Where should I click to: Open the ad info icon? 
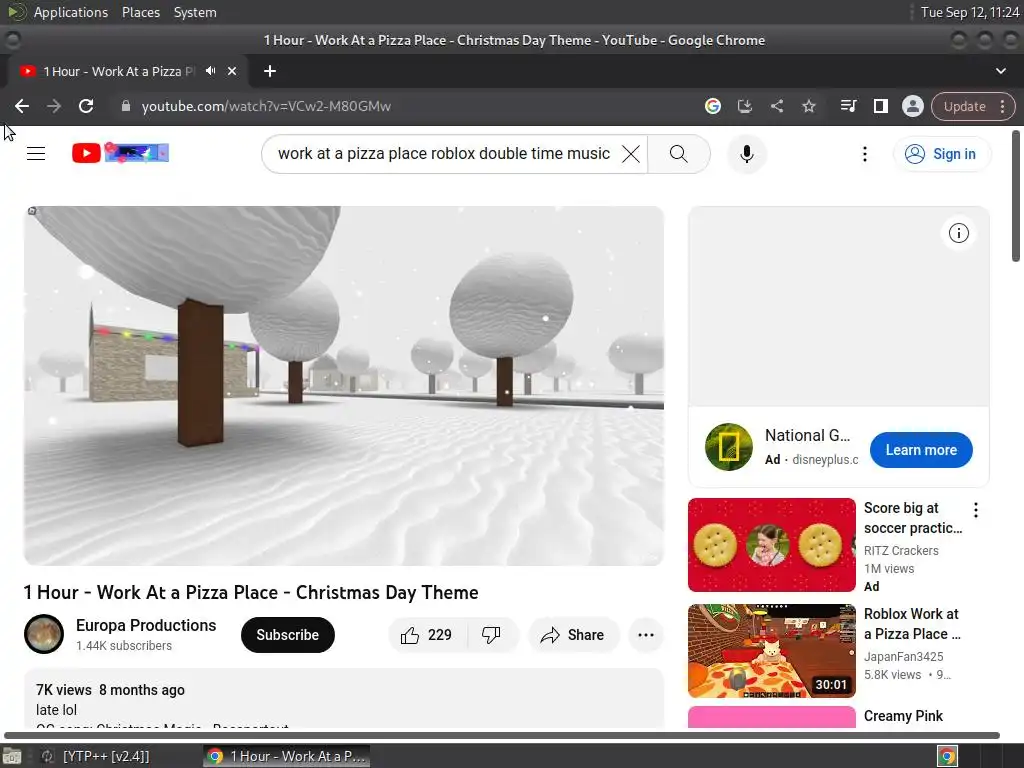click(958, 233)
